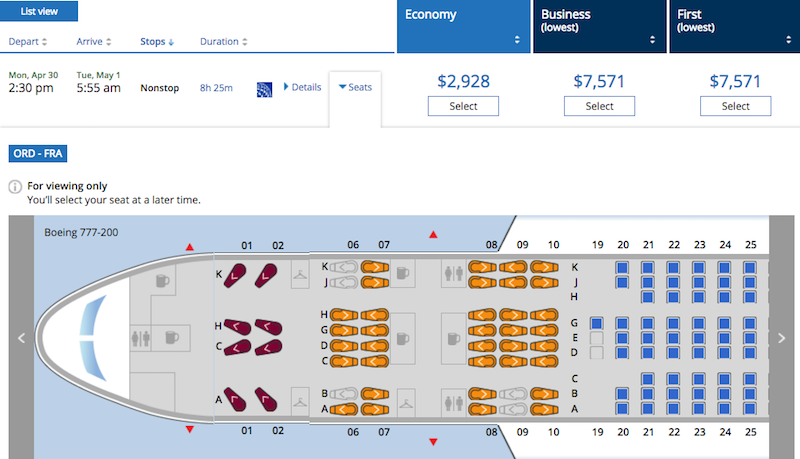
Task: Sort by the Economy fare column
Action: point(463,26)
